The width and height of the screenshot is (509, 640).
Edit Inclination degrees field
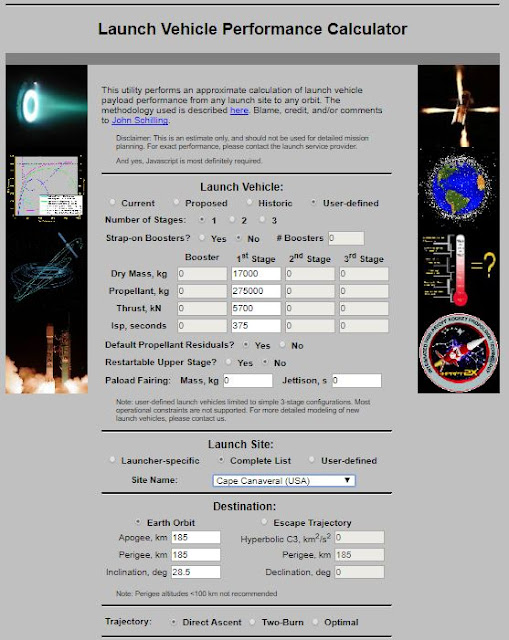point(196,572)
